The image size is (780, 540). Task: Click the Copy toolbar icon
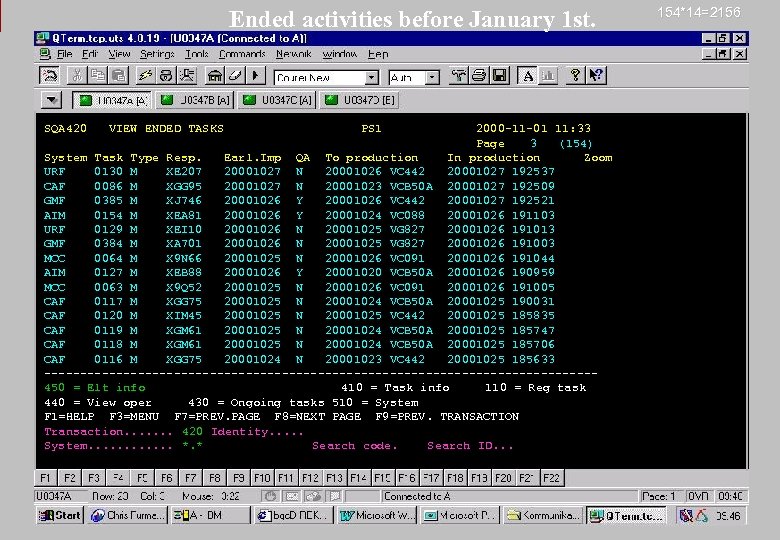click(x=98, y=76)
